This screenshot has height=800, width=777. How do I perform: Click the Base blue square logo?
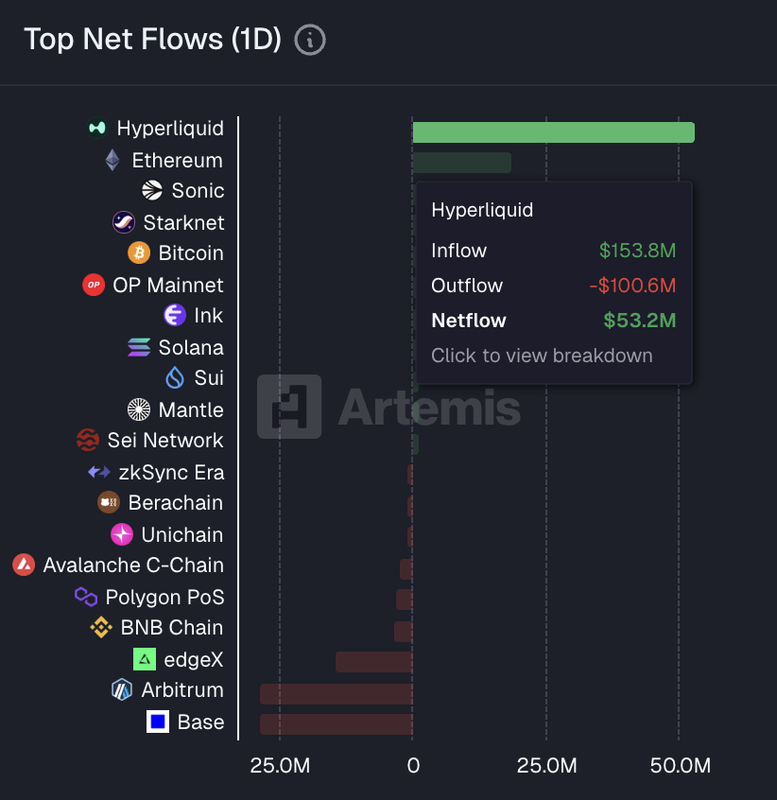158,721
